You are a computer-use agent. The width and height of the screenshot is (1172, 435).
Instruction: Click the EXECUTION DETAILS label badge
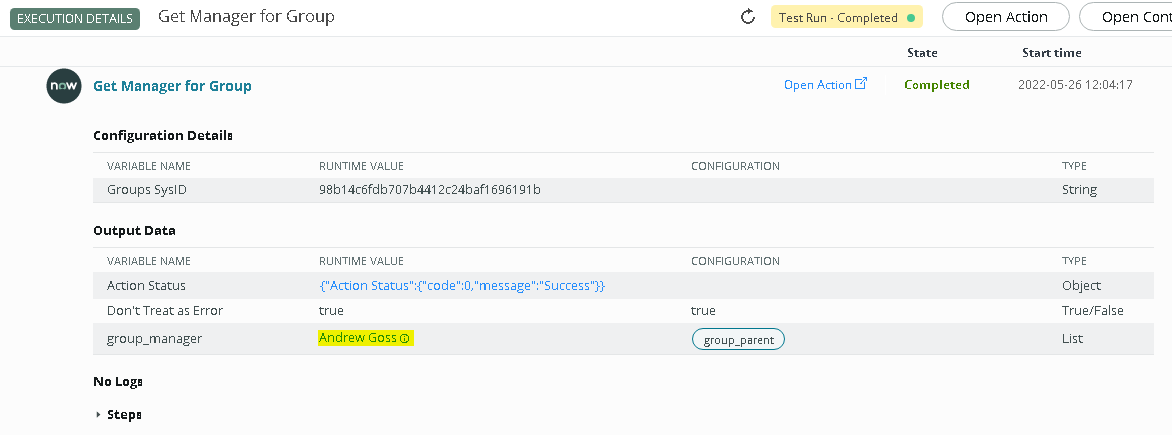coord(74,18)
